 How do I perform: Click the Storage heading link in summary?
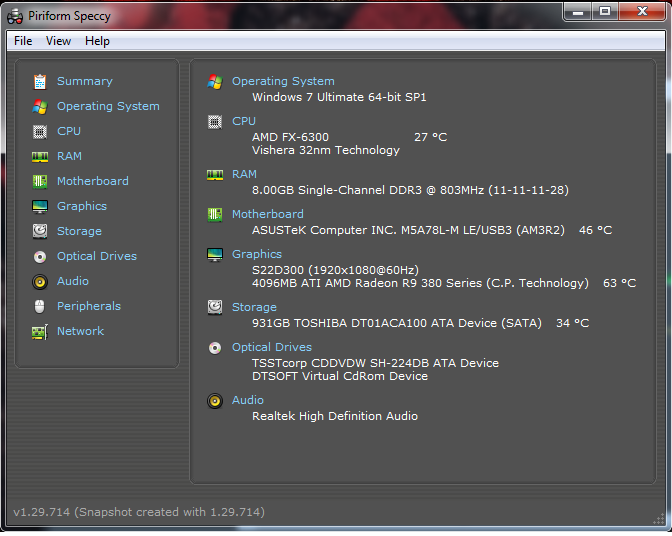point(254,307)
